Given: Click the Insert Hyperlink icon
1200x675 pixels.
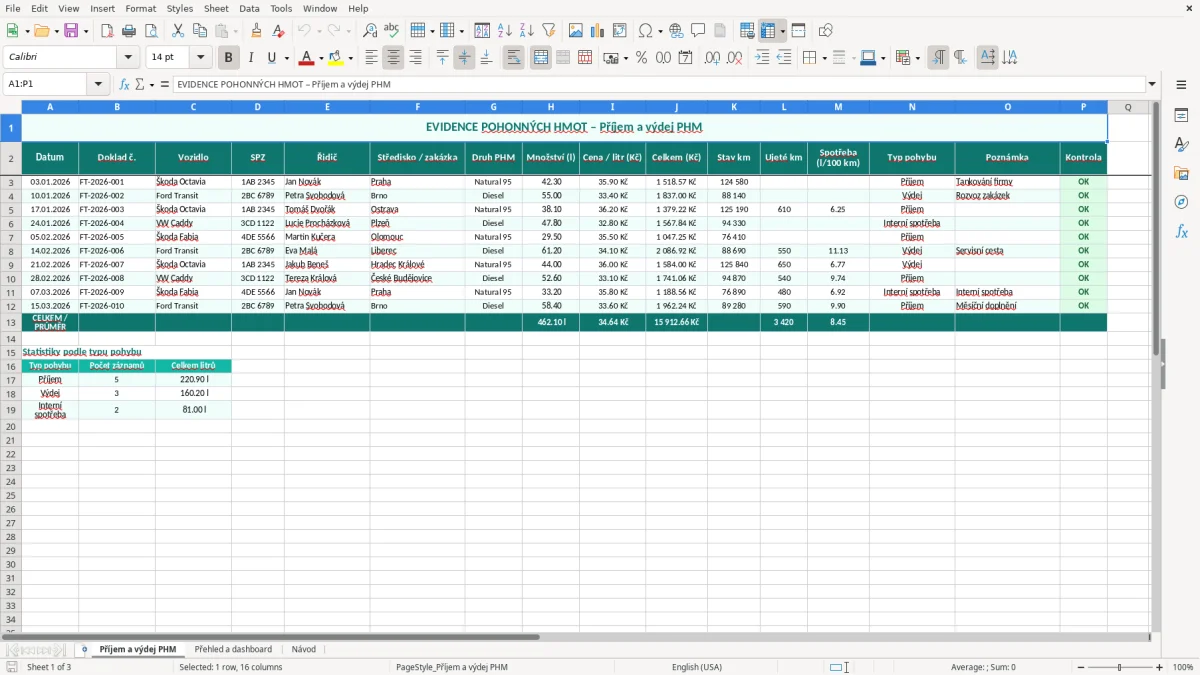Looking at the screenshot, I should click(x=677, y=31).
